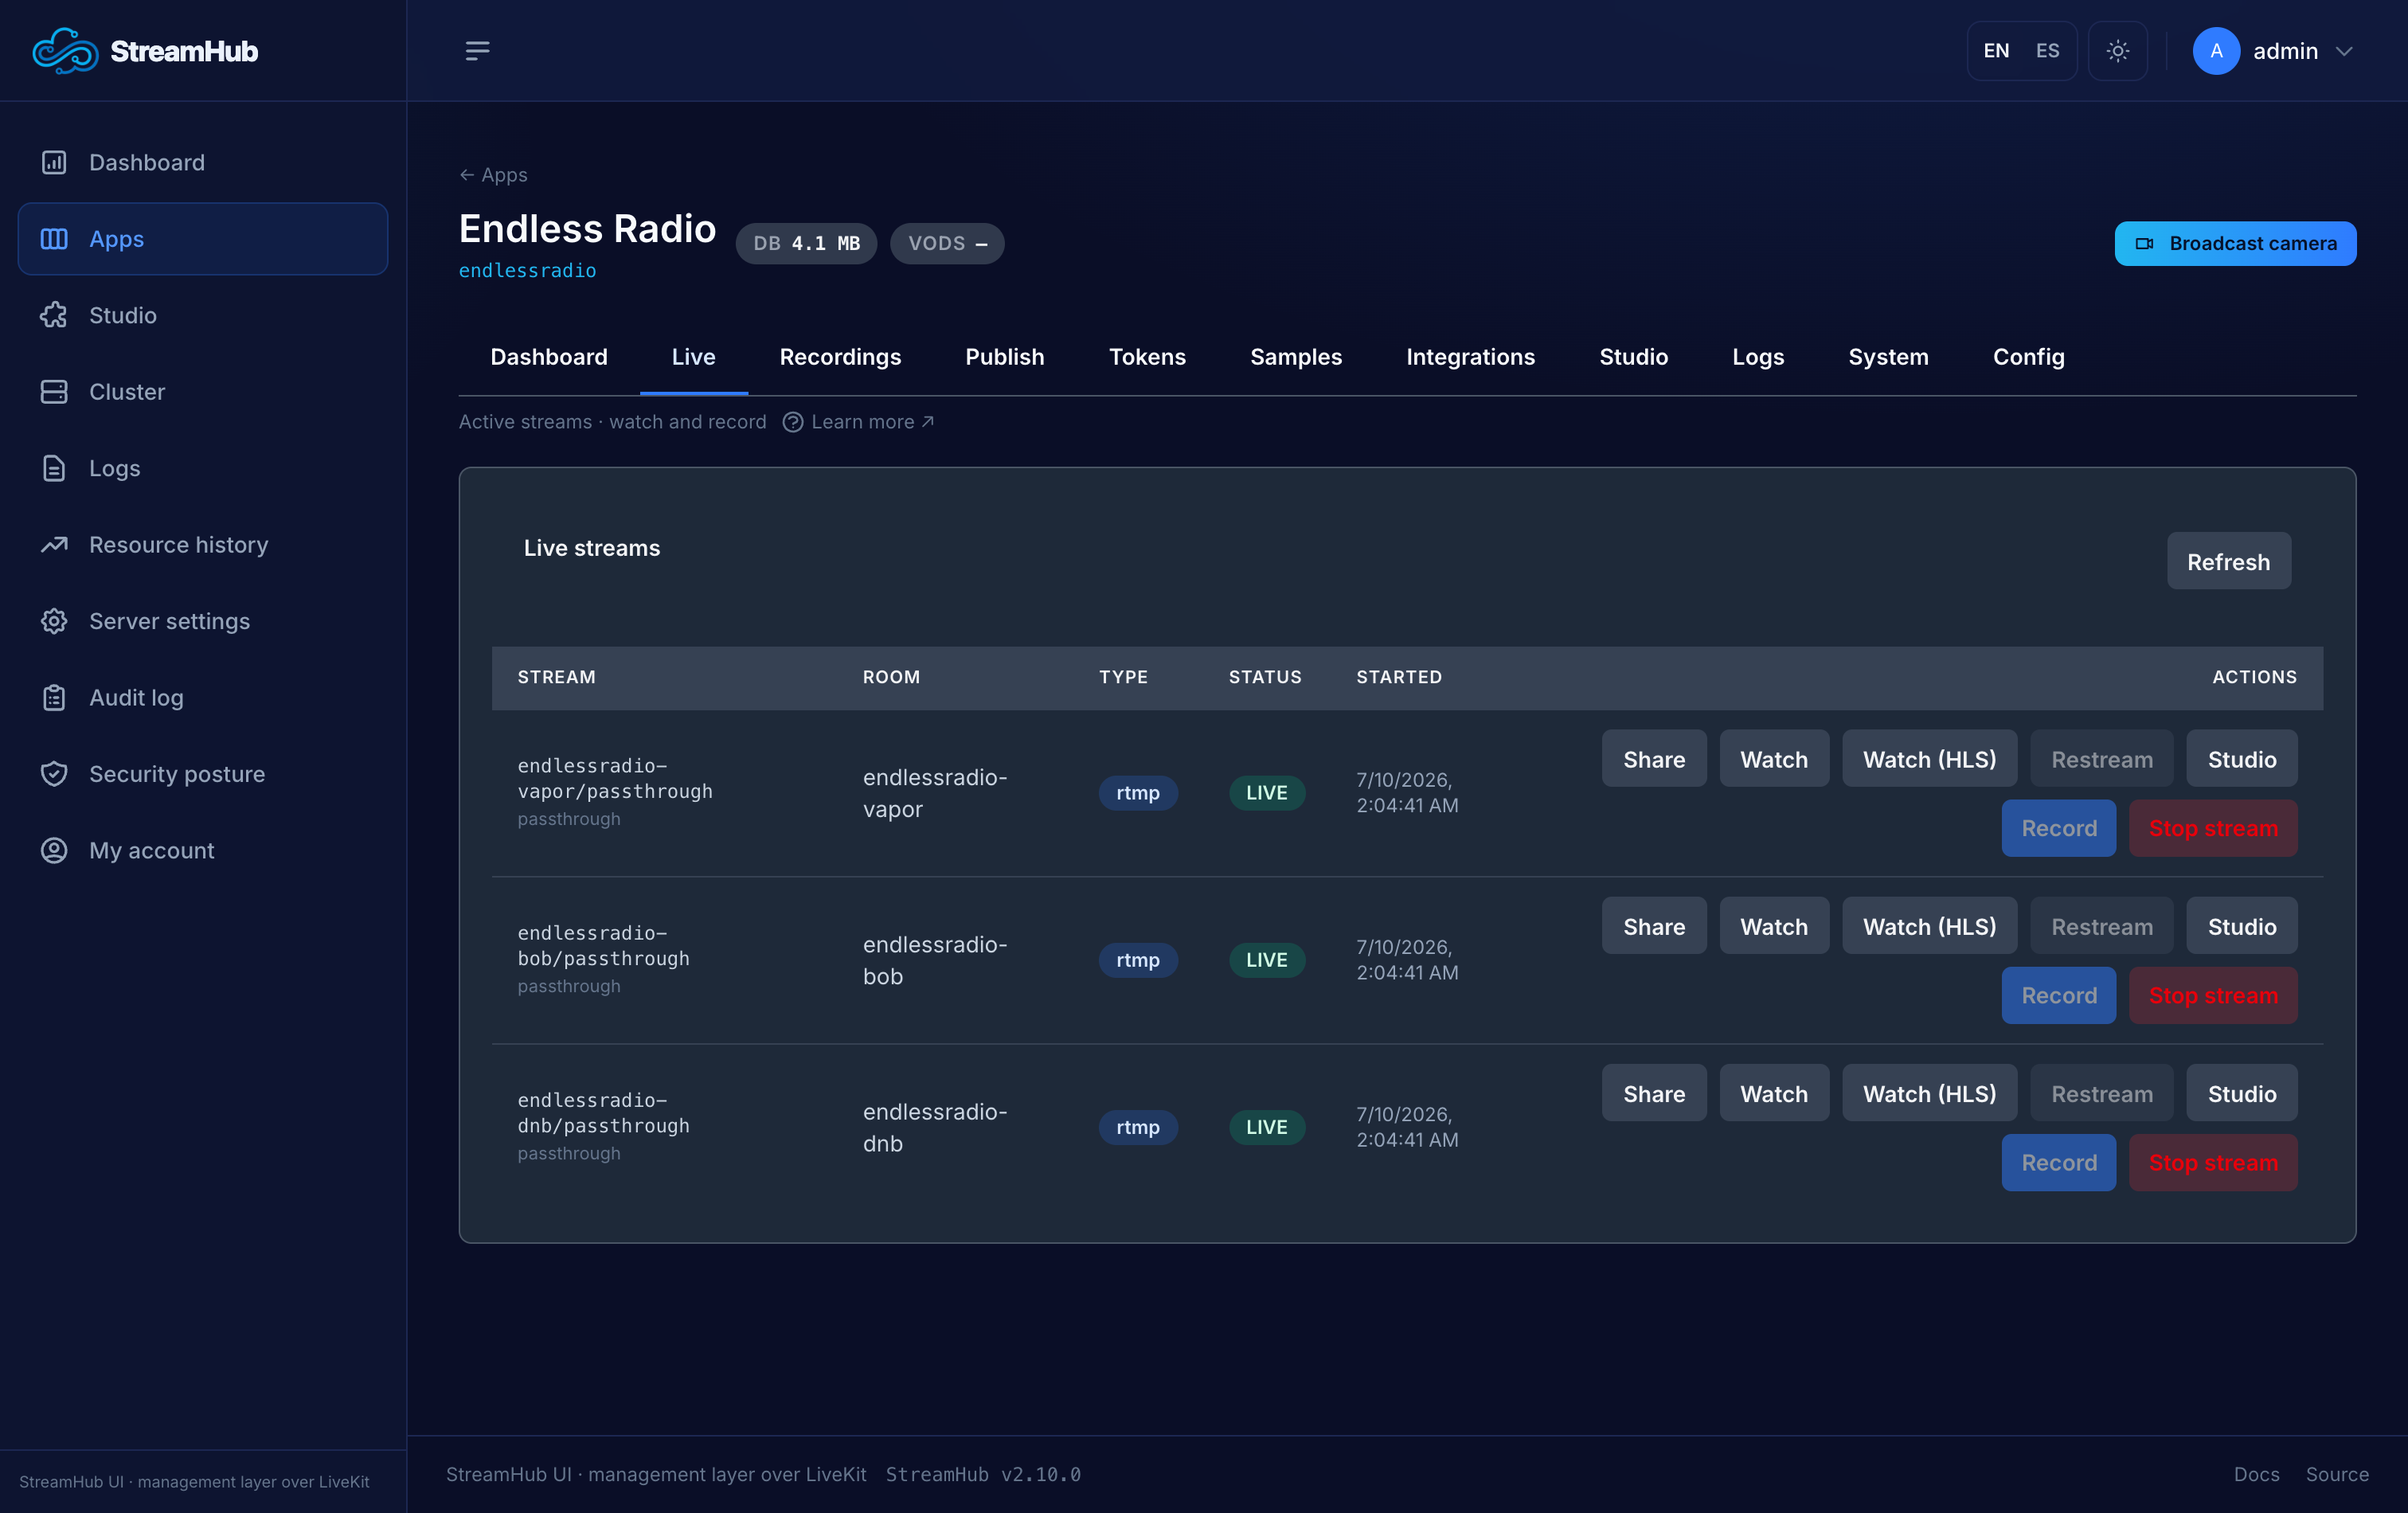Click the admin avatar circle
The height and width of the screenshot is (1513, 2408).
2216,51
